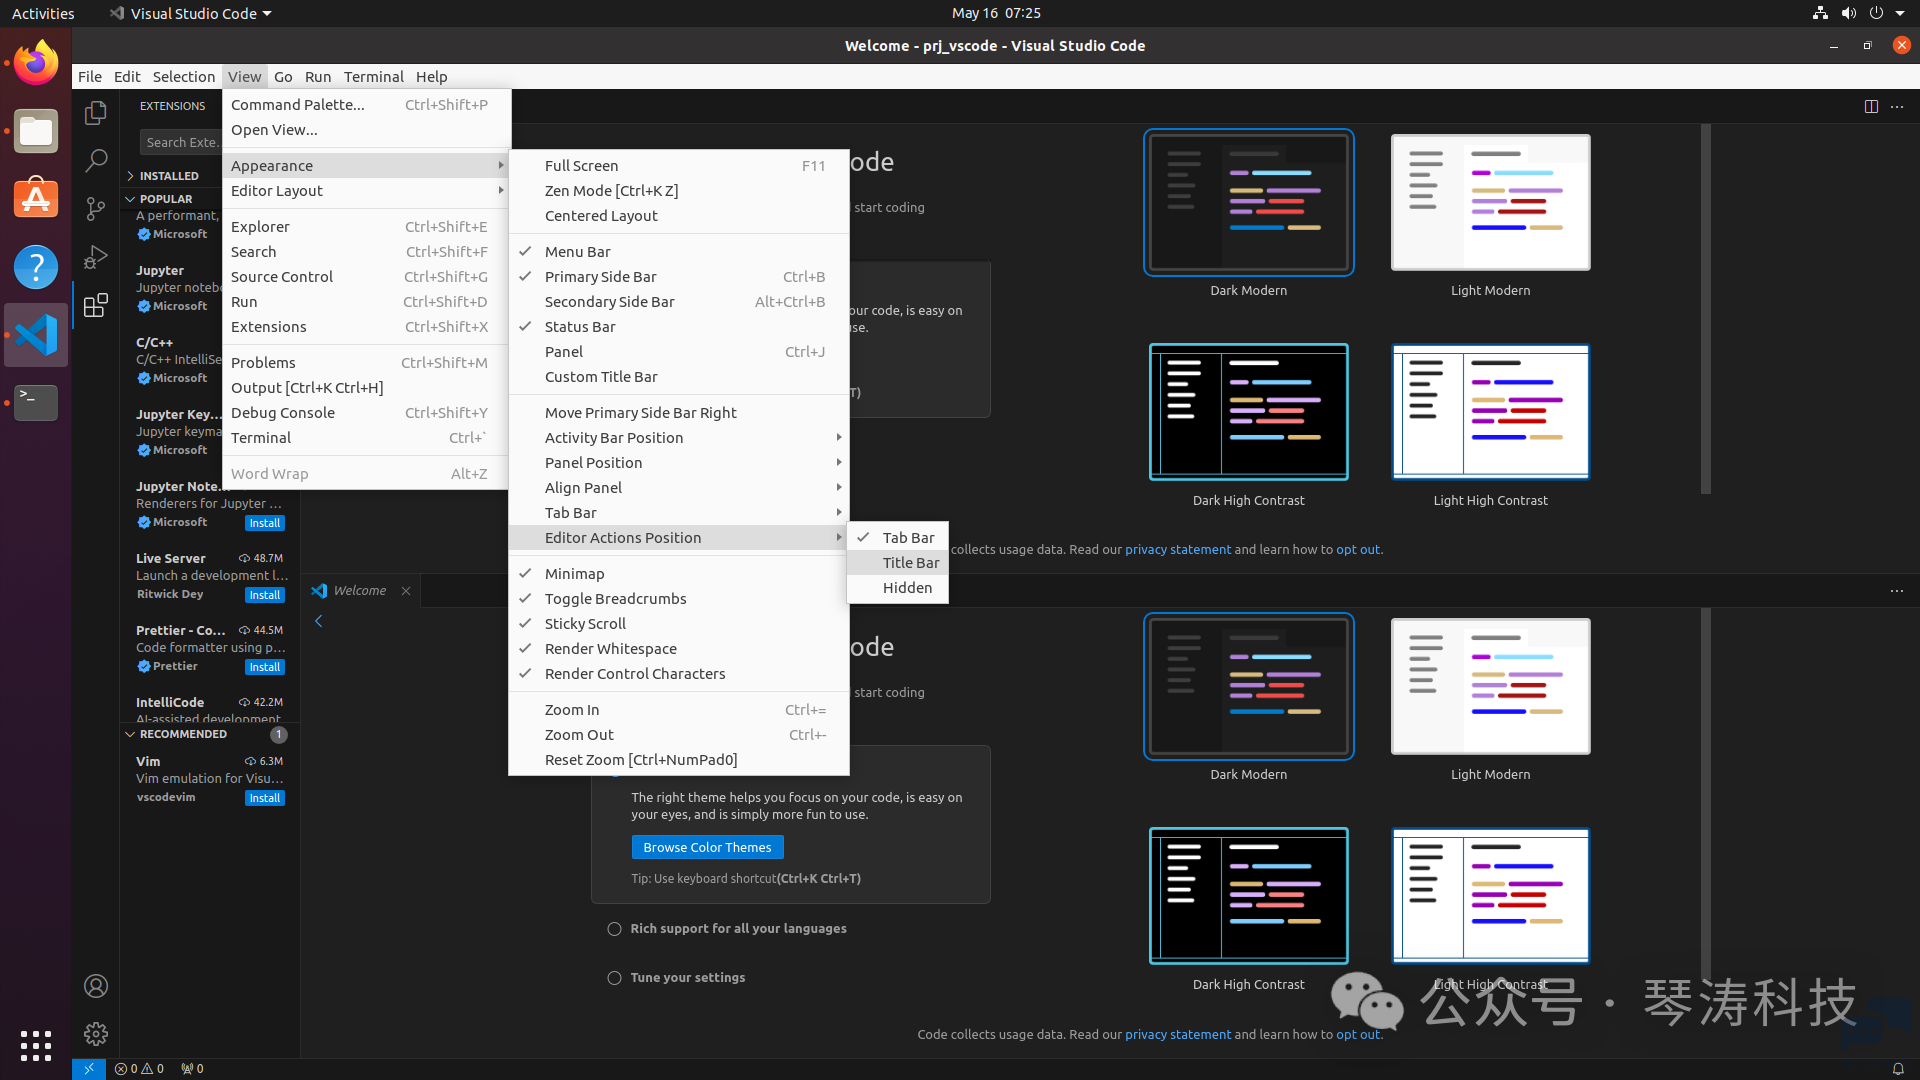The image size is (1920, 1080).
Task: Toggle the Render Whitespace entry
Action: pos(679,649)
